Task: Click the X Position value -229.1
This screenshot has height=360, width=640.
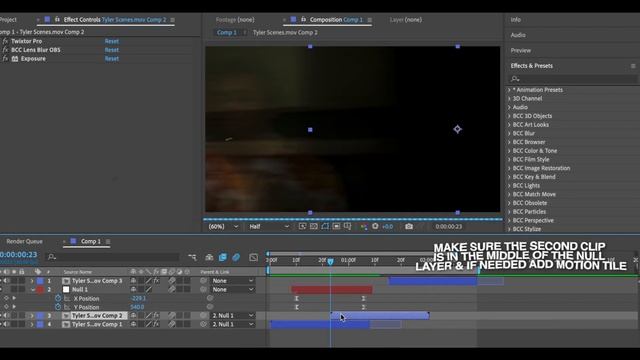Action: coord(138,298)
